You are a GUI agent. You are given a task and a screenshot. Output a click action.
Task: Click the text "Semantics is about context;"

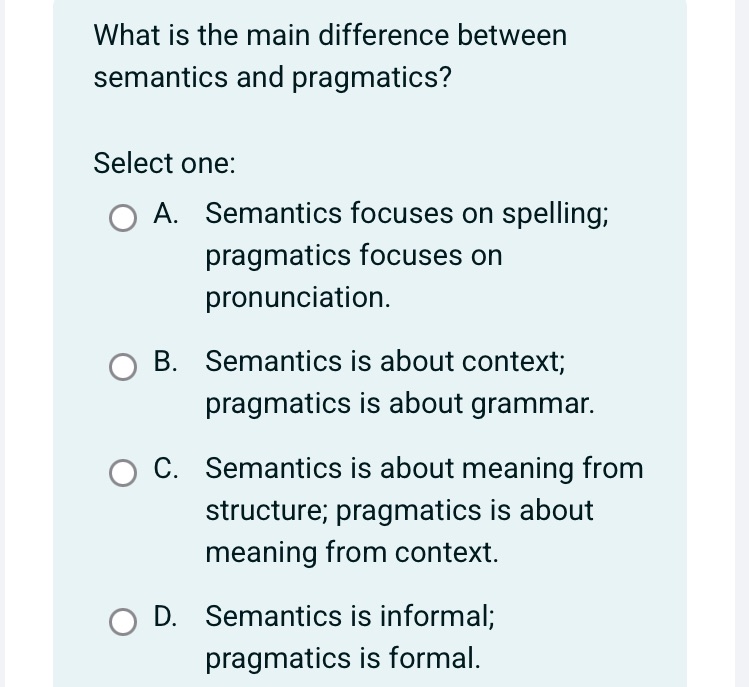pyautogui.click(x=386, y=362)
